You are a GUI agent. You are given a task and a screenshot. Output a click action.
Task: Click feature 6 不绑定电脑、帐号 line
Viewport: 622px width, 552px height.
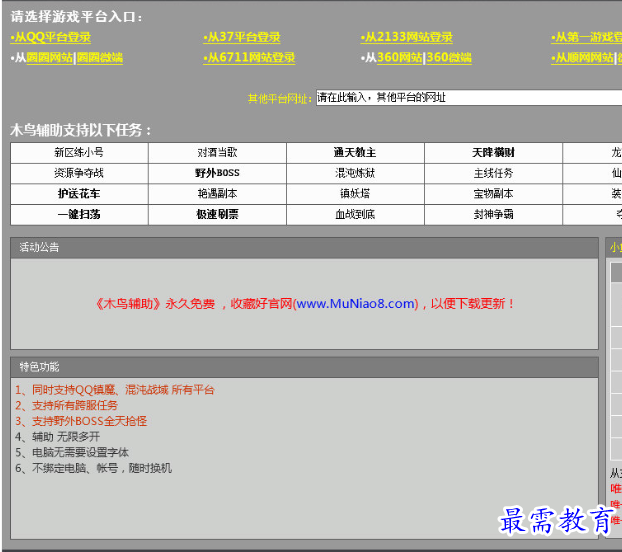(93, 468)
